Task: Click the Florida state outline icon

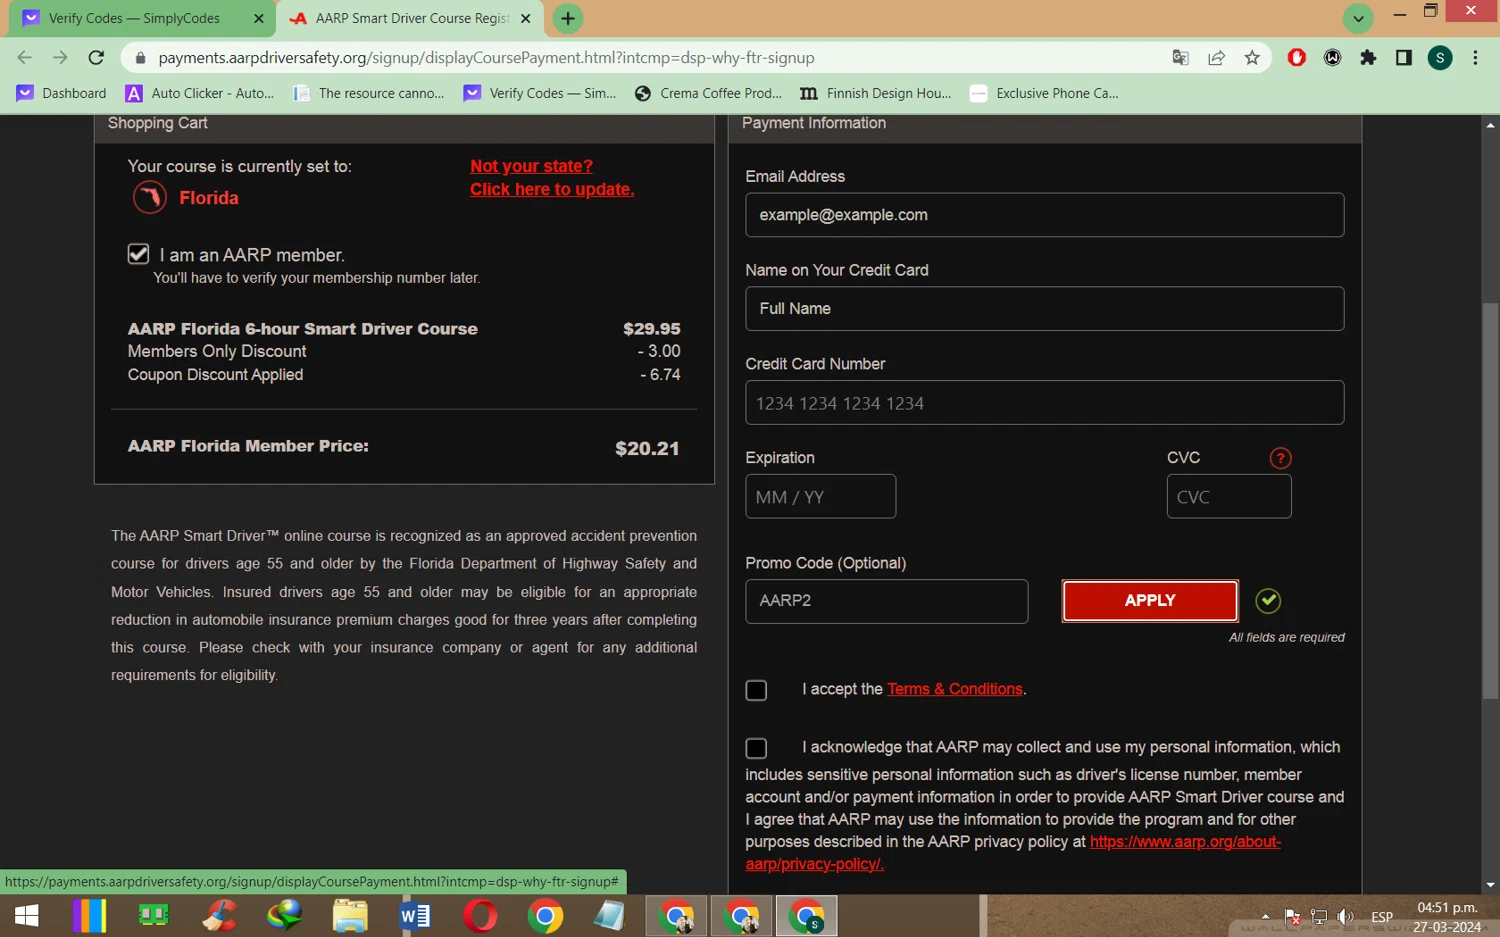Action: (x=150, y=197)
